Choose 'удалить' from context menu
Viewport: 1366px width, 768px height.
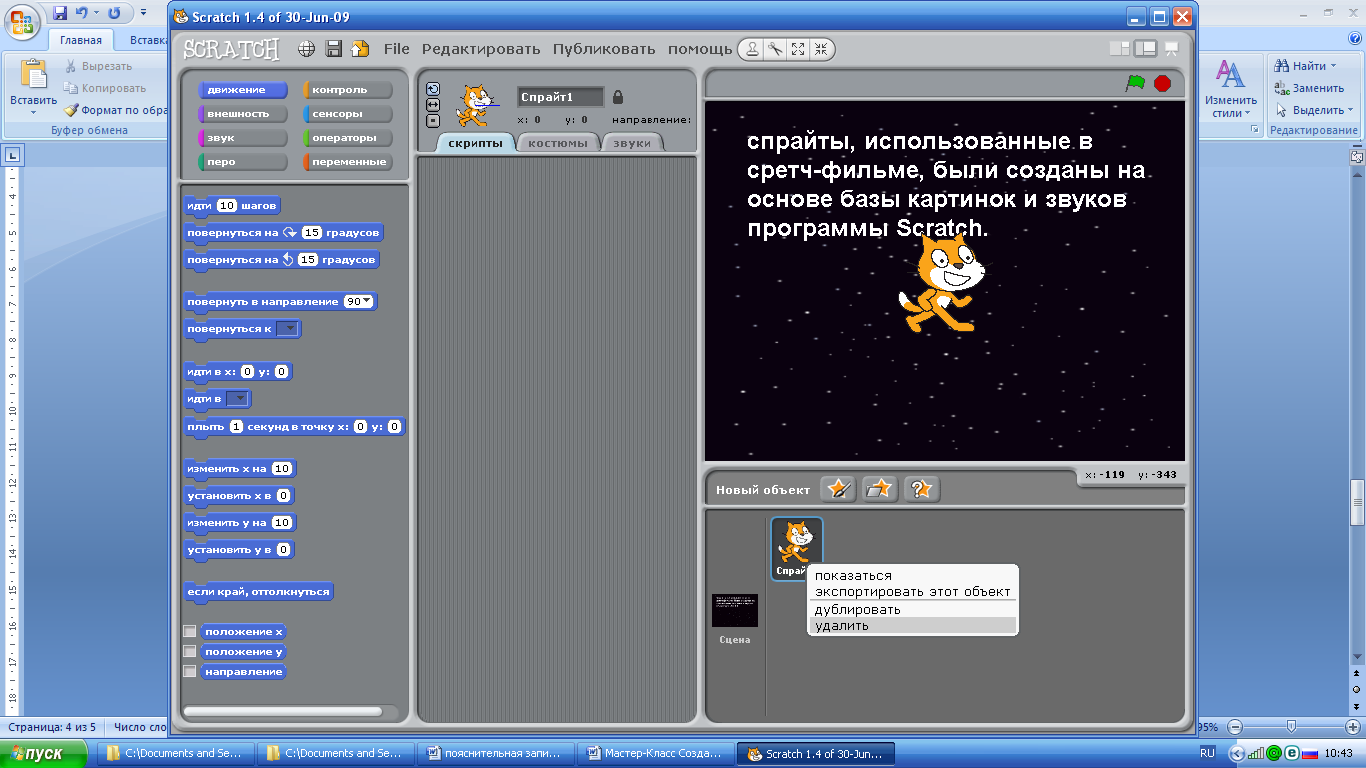(912, 625)
